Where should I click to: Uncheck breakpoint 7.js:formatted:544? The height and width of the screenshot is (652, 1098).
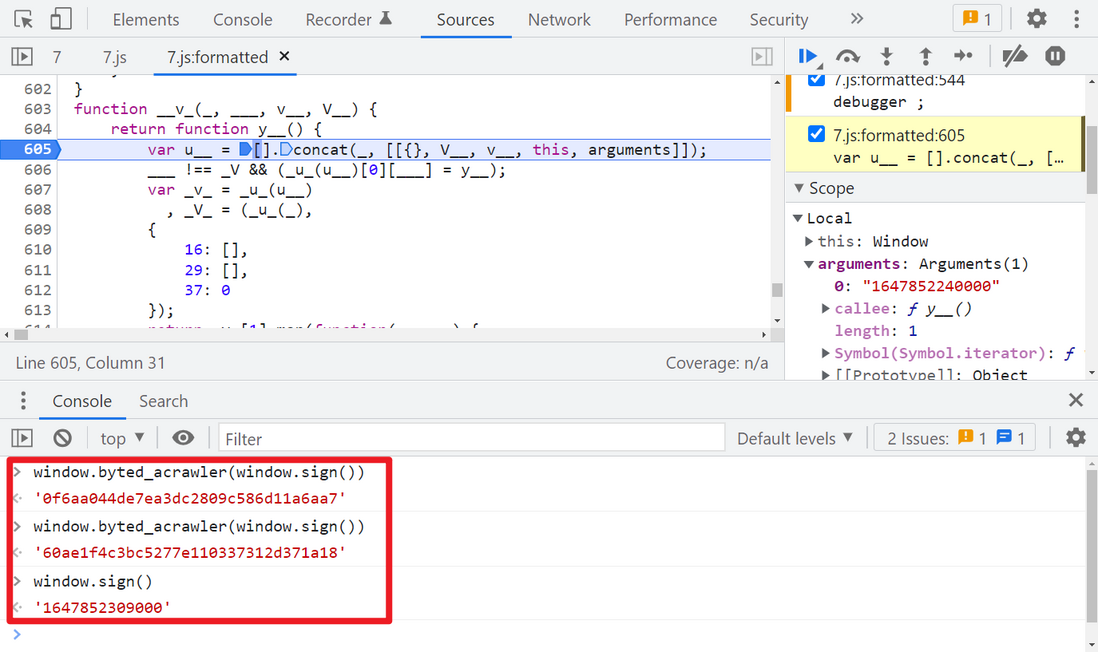[816, 79]
